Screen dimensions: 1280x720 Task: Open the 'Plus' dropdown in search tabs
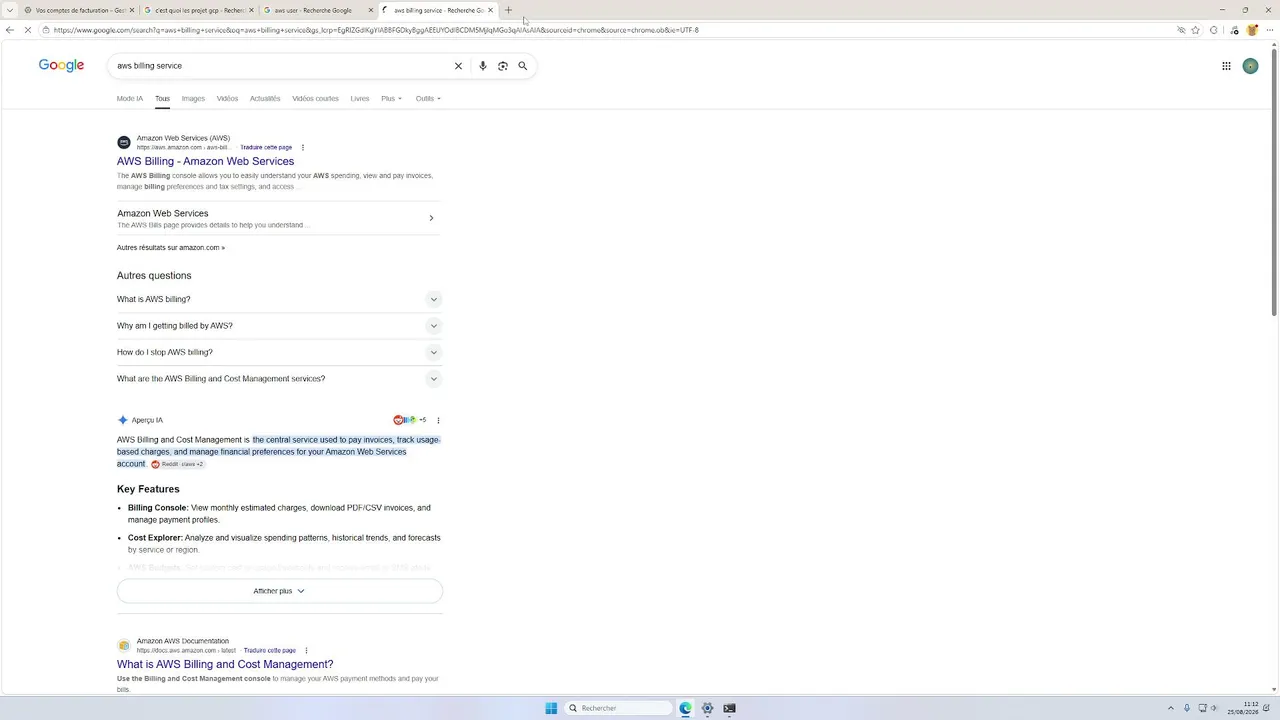[391, 99]
